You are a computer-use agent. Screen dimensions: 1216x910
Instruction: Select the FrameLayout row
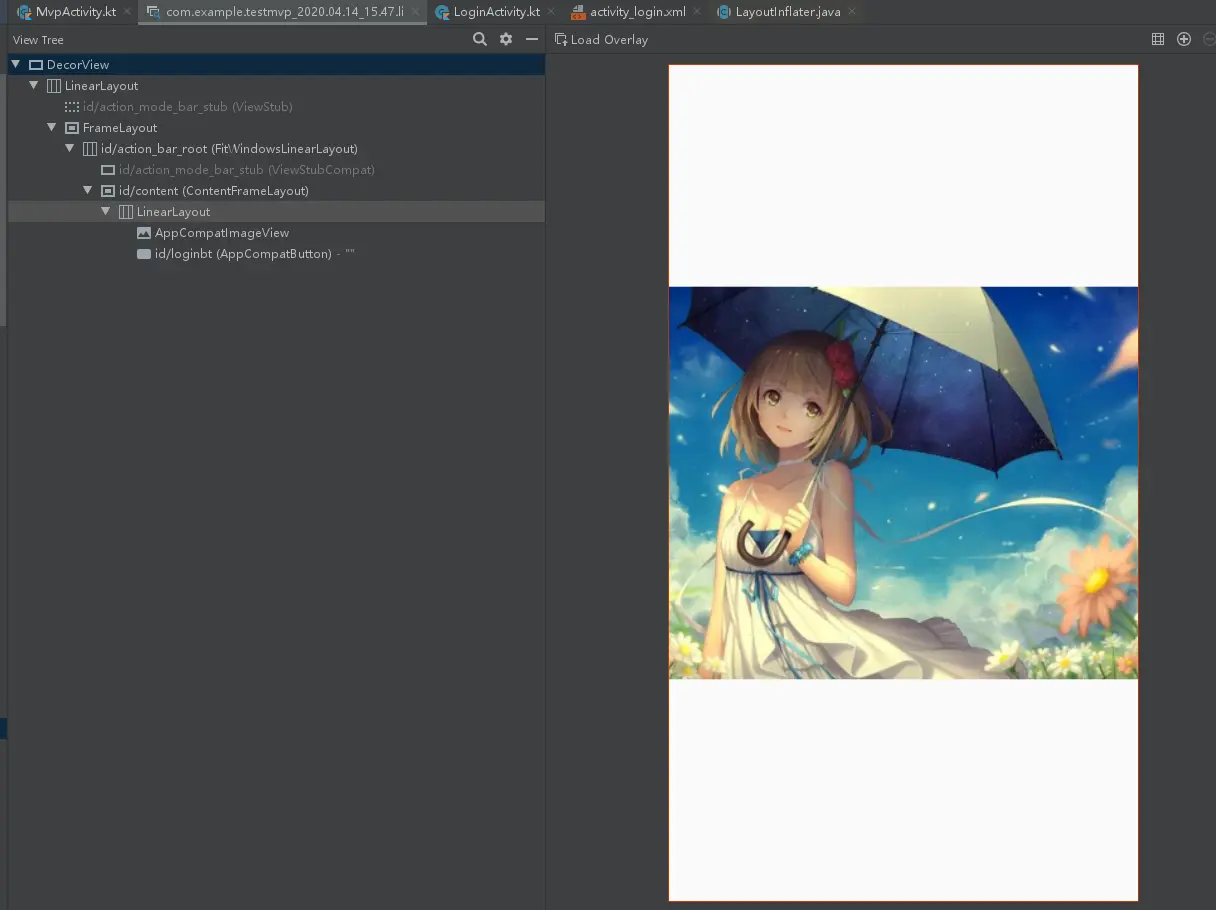tap(276, 127)
